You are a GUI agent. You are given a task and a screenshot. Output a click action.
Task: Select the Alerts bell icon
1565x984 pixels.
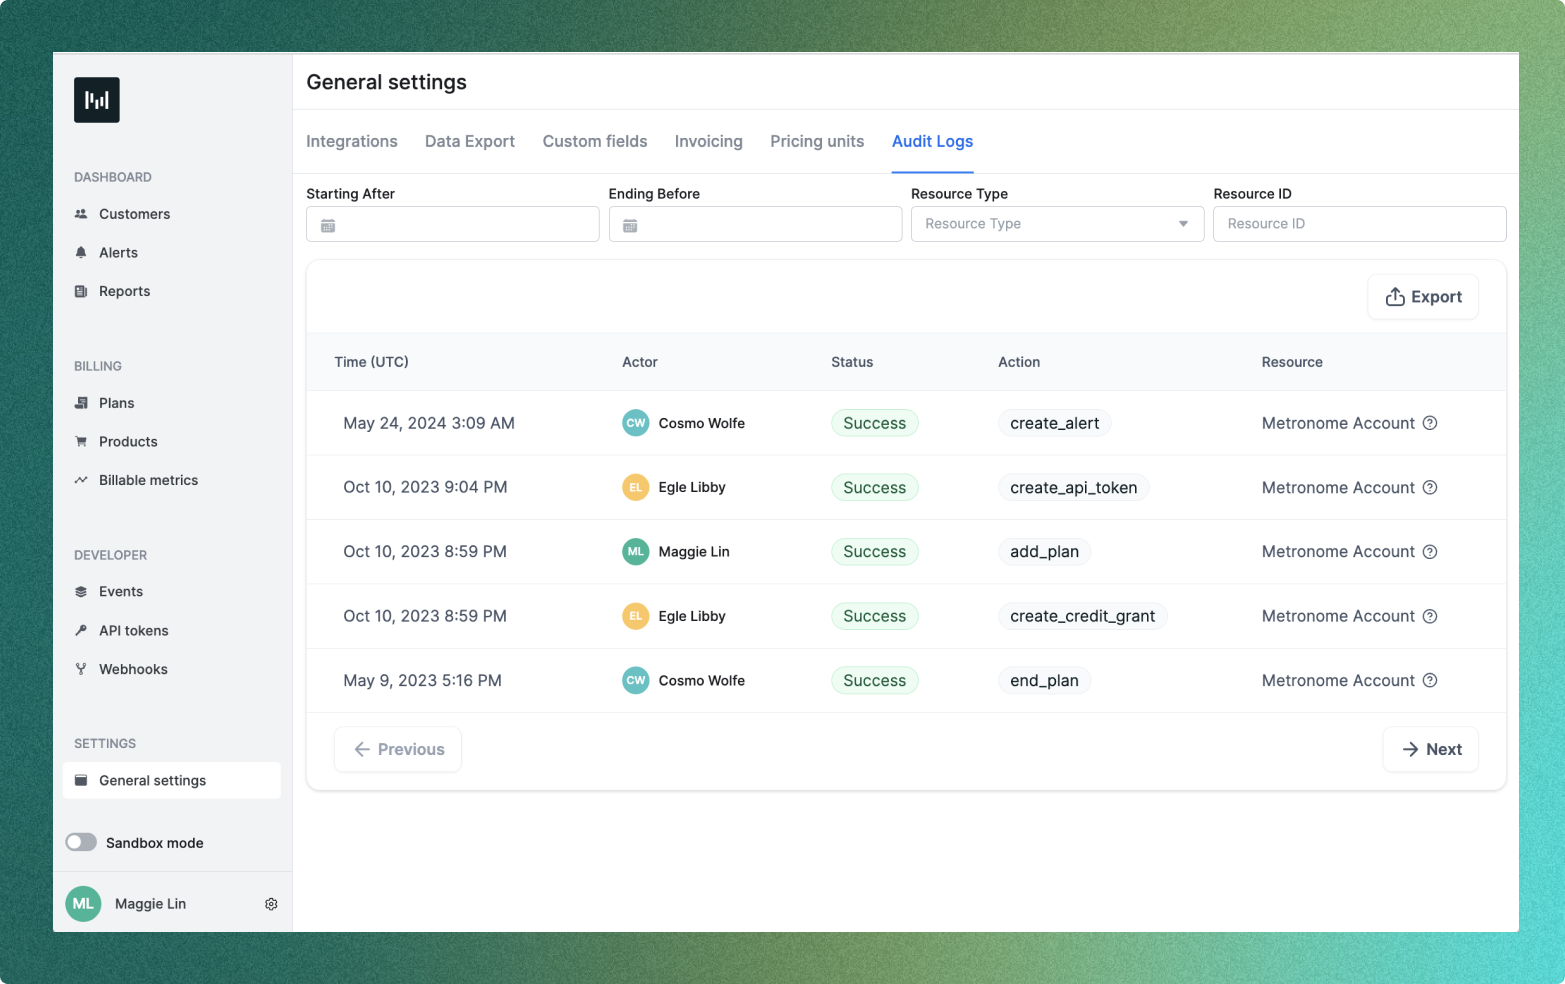[x=81, y=252]
